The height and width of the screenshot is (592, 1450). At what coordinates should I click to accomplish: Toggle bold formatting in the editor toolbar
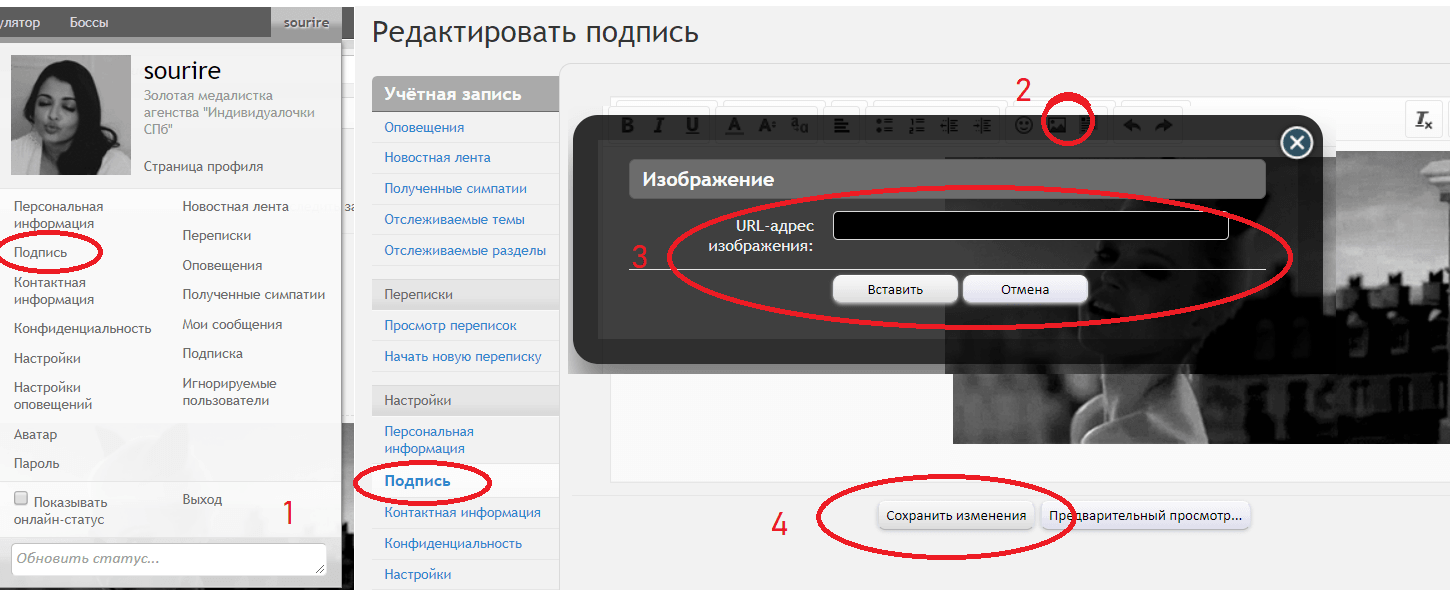628,126
